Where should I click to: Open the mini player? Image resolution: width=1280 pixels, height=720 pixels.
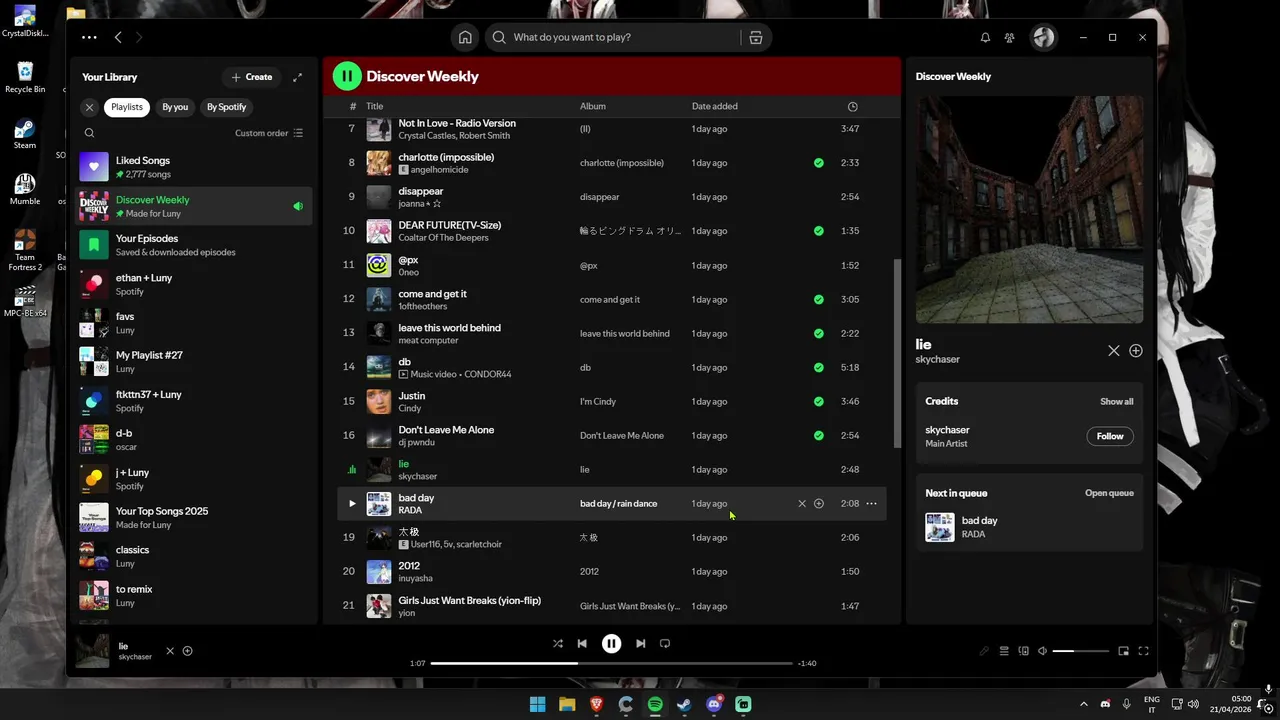(1124, 651)
